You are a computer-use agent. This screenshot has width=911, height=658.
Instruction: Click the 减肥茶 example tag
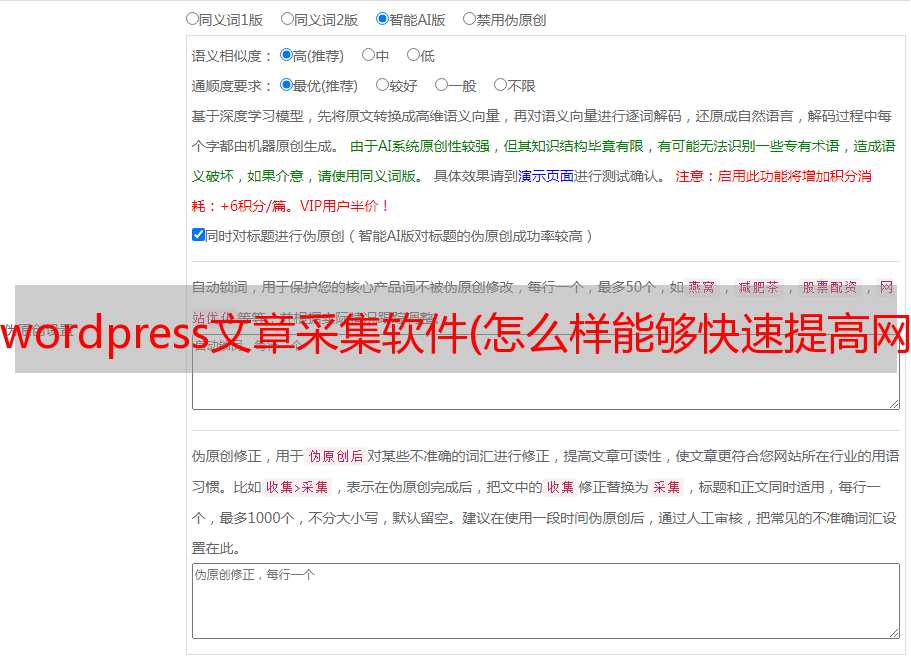759,287
